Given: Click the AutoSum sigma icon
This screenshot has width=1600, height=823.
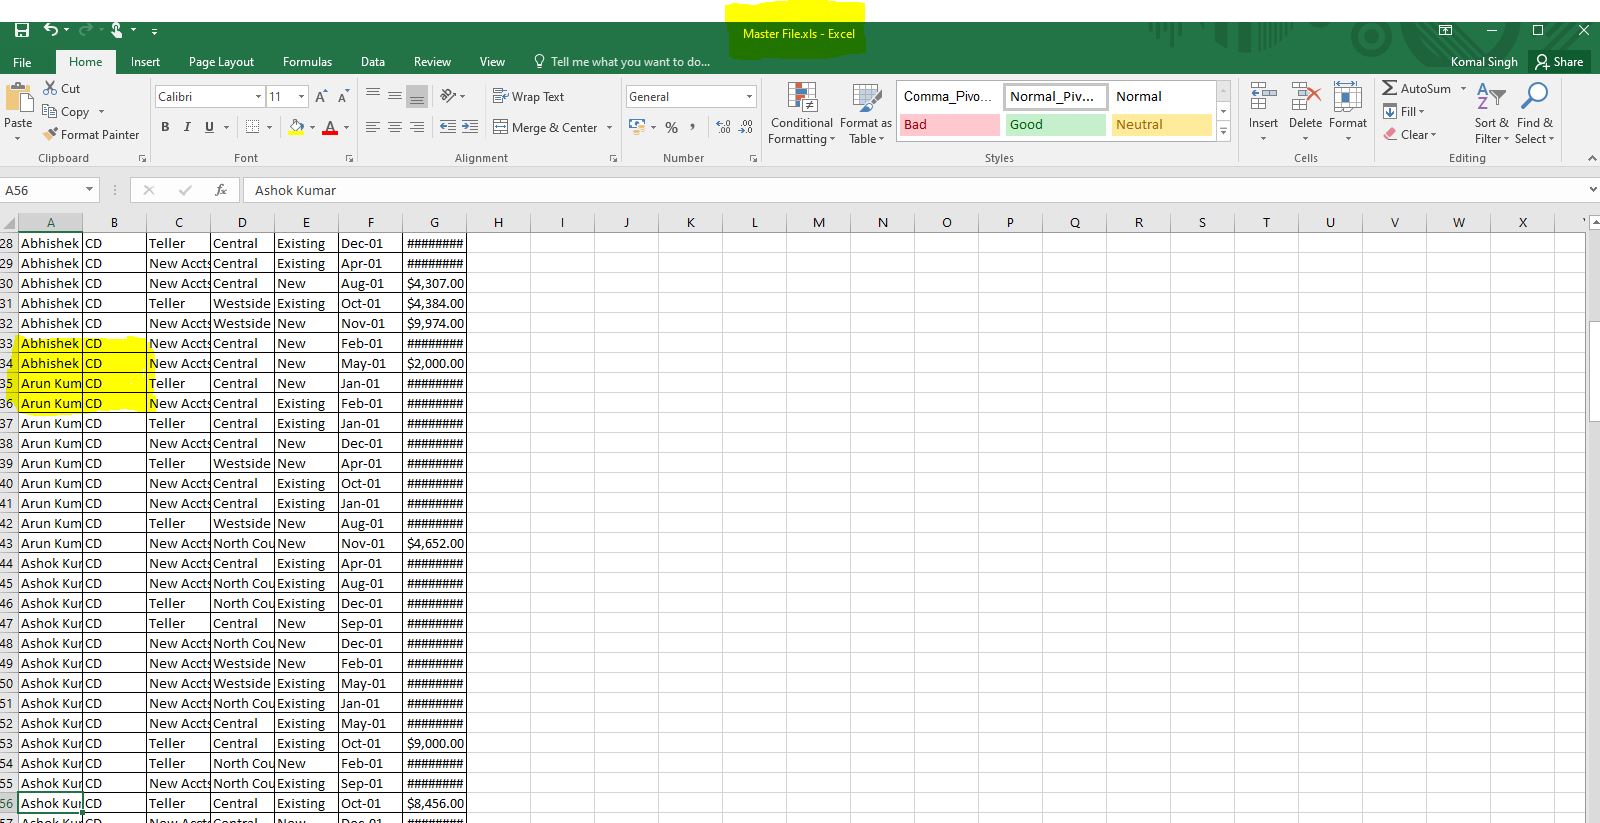Looking at the screenshot, I should click(1390, 88).
